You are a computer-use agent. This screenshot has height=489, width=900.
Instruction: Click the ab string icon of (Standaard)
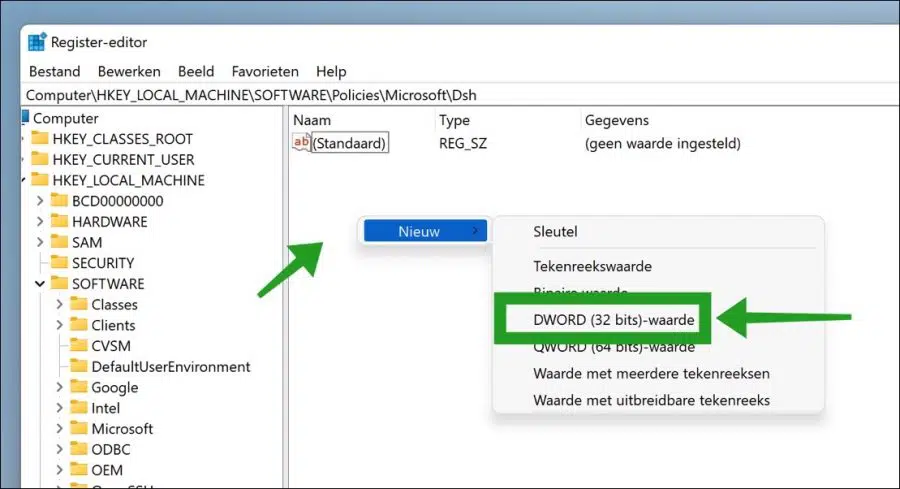tap(301, 142)
